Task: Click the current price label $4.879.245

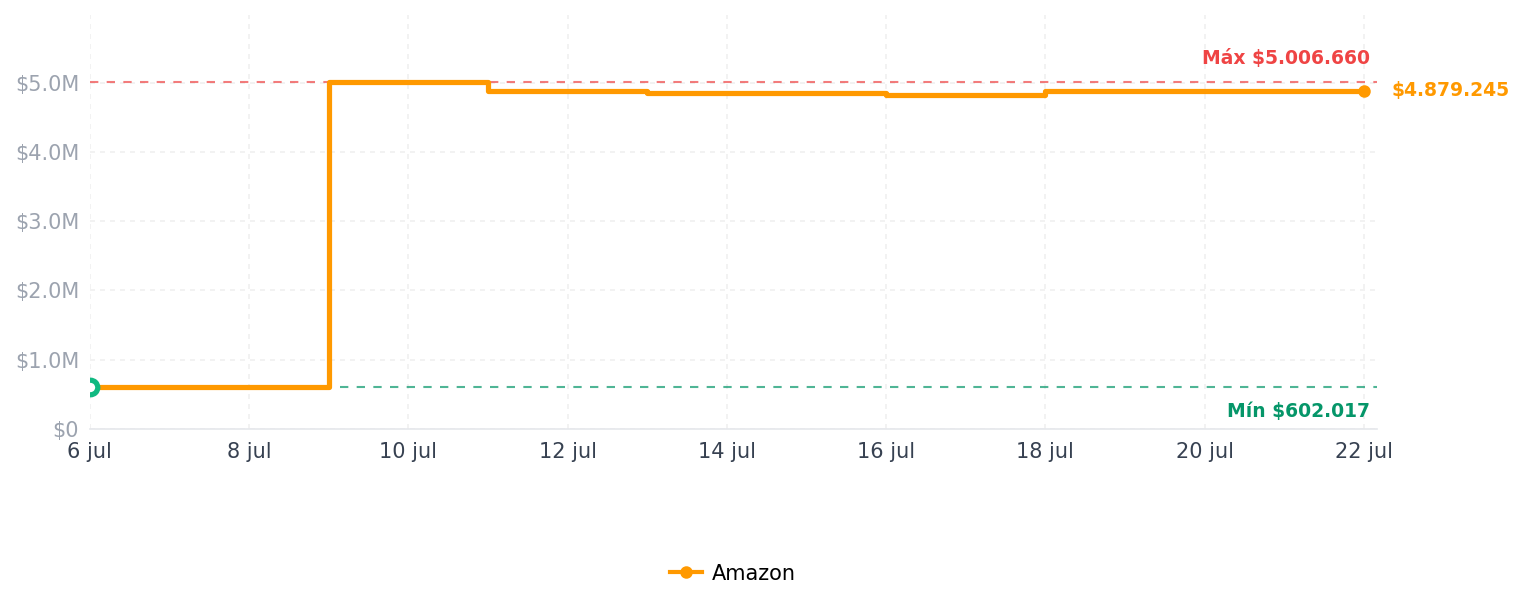Action: click(x=1450, y=90)
